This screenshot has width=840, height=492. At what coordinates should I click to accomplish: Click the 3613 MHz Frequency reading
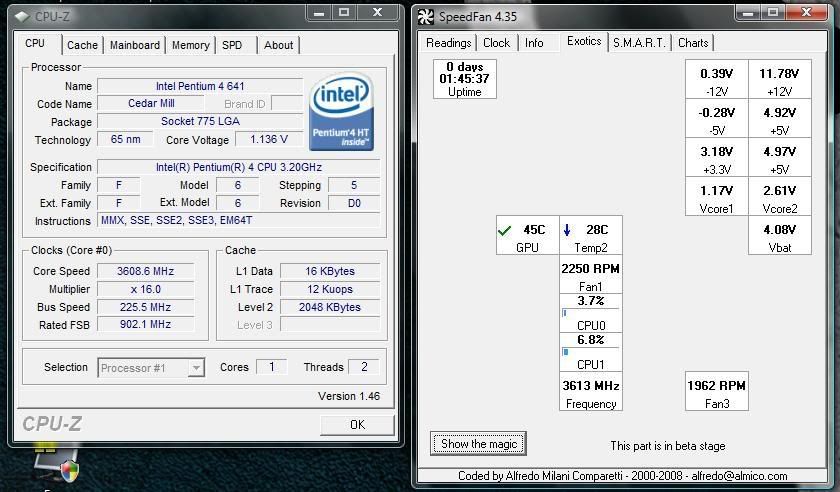click(590, 391)
